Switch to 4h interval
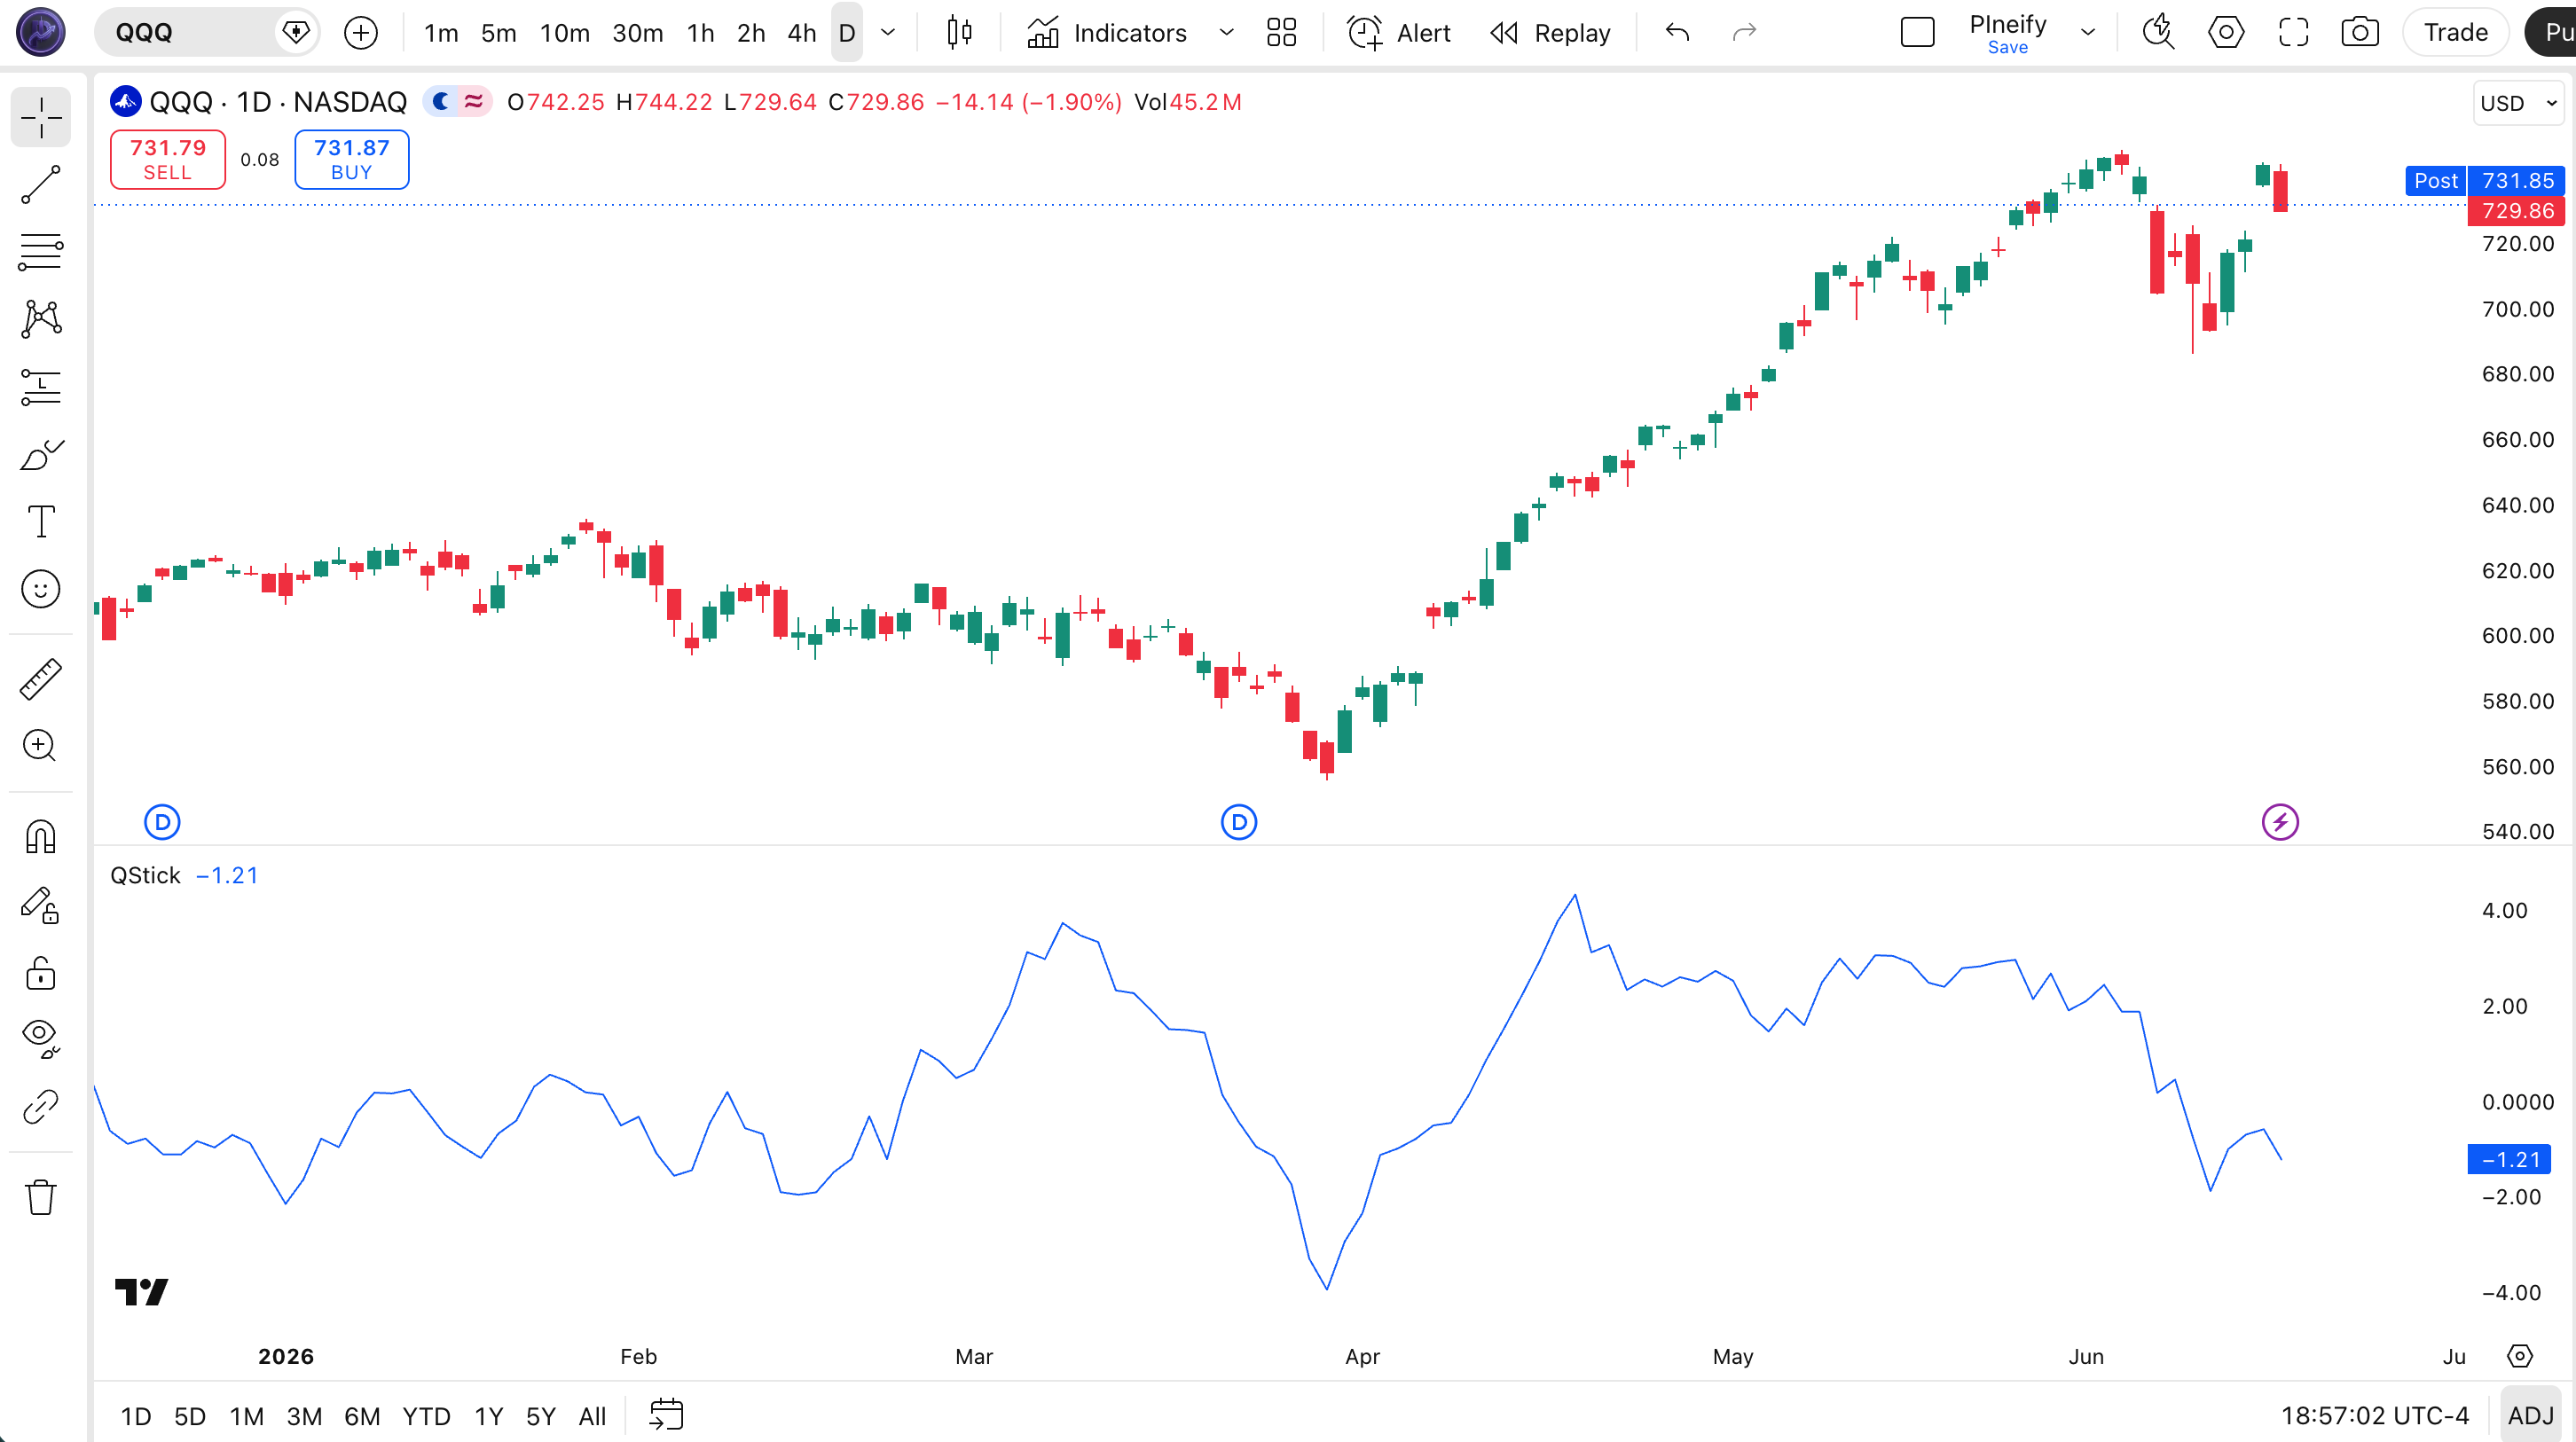 point(801,33)
